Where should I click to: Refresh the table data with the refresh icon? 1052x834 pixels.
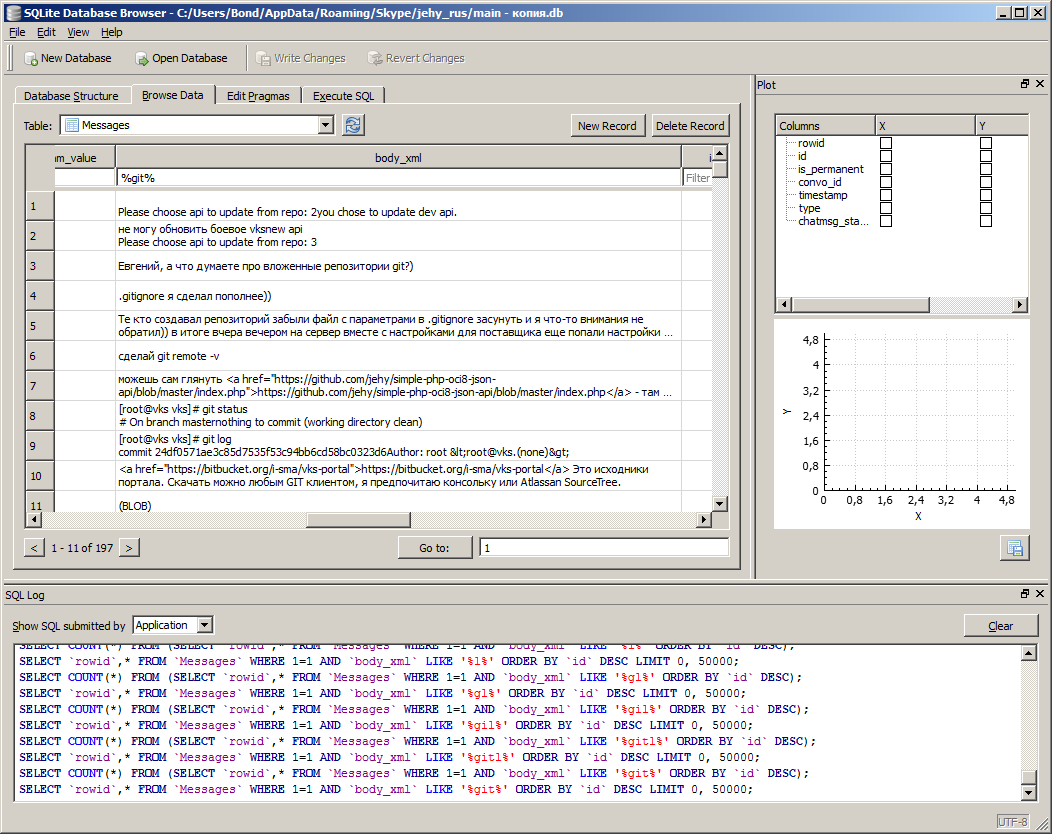point(353,125)
